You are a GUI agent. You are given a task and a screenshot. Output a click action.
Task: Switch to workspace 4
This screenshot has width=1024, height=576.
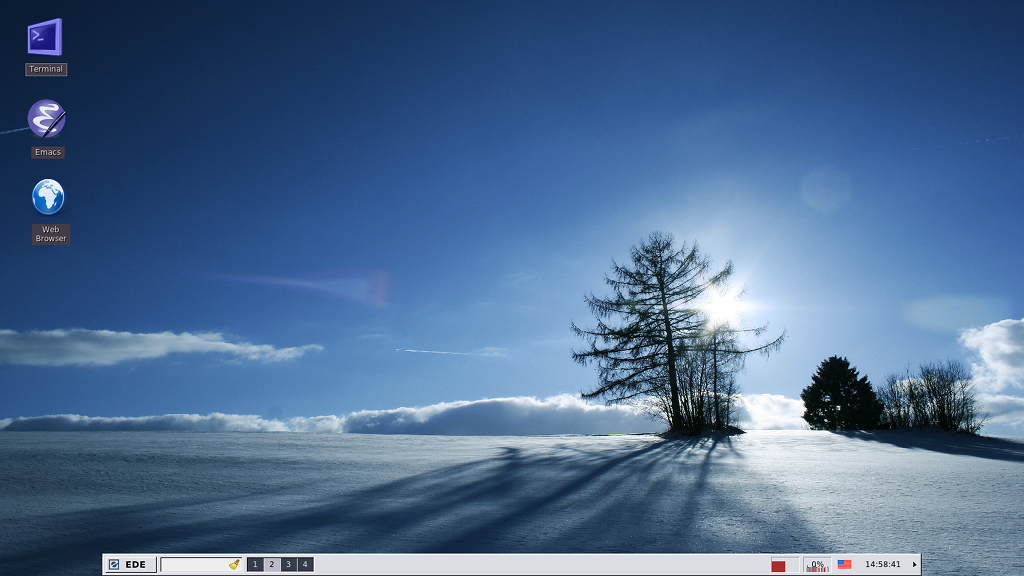305,564
